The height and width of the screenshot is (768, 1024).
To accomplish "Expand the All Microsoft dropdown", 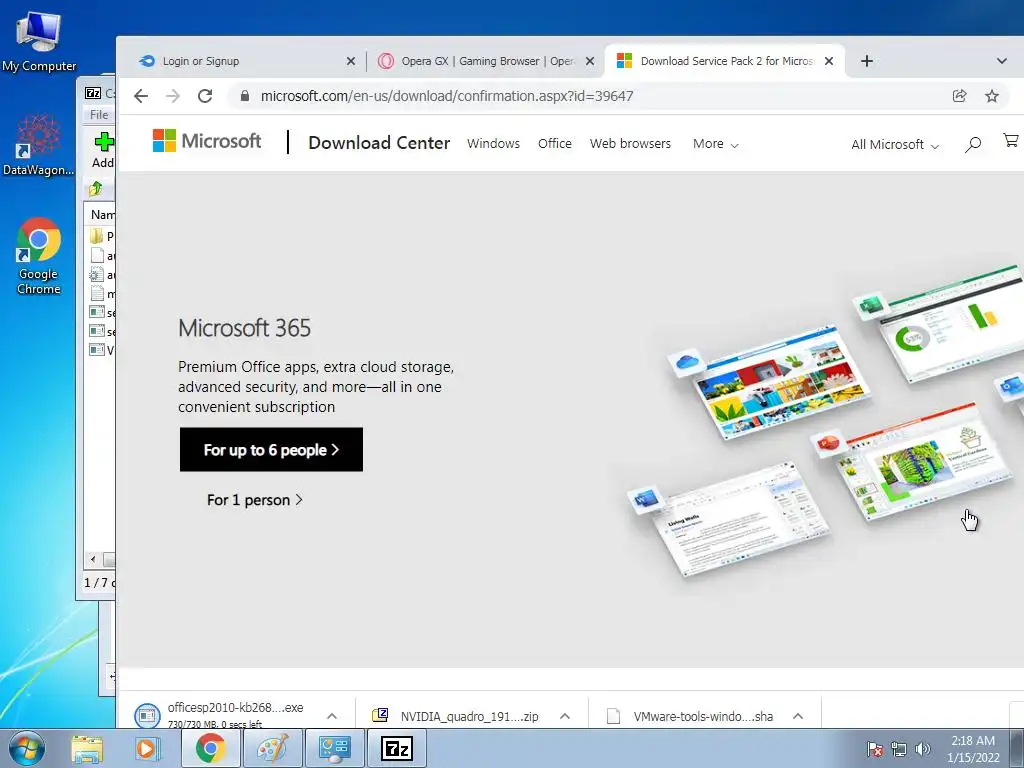I will [x=895, y=144].
